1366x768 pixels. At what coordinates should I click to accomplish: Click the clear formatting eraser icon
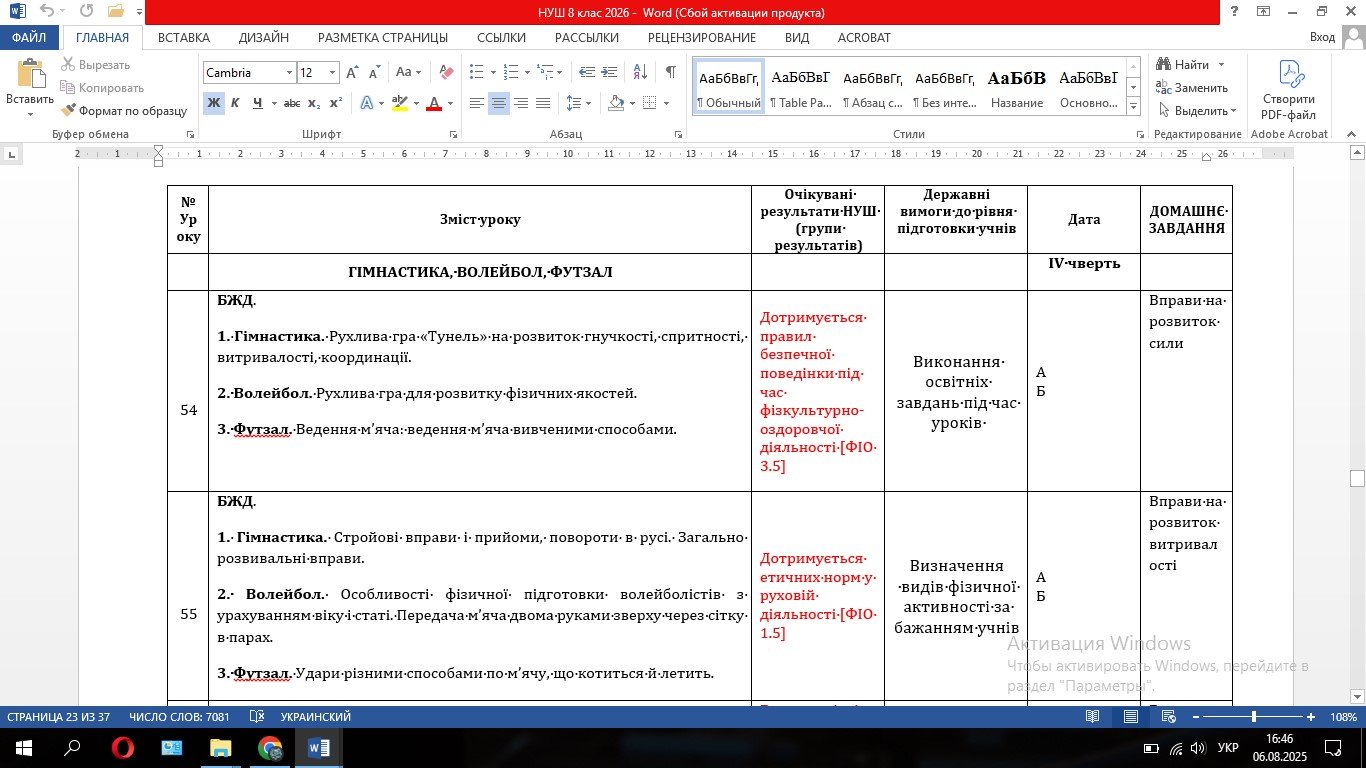tap(446, 73)
